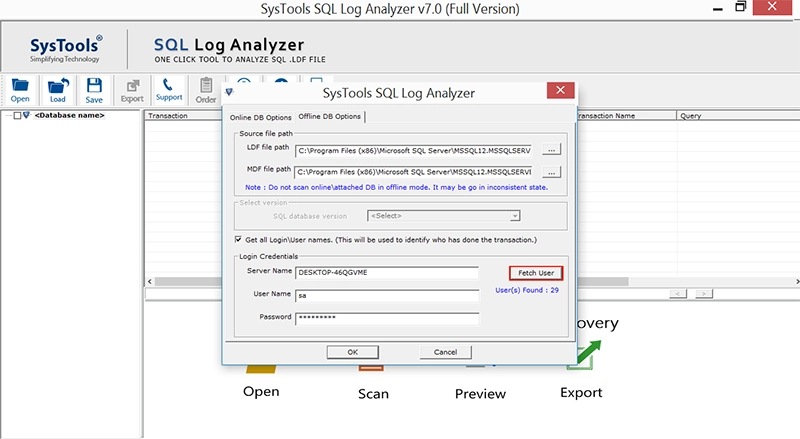Screen dimensions: 800x439
Task: Click the Order clipboard icon
Action: click(206, 90)
